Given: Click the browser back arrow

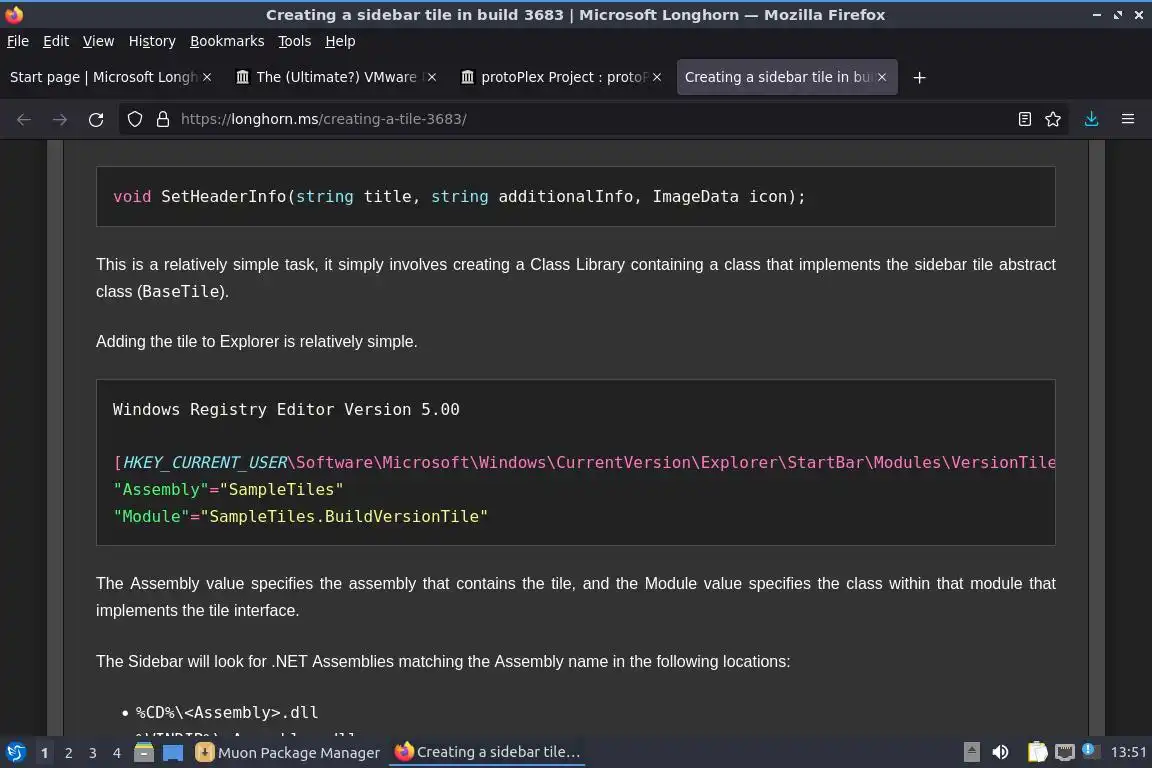Looking at the screenshot, I should [x=24, y=119].
